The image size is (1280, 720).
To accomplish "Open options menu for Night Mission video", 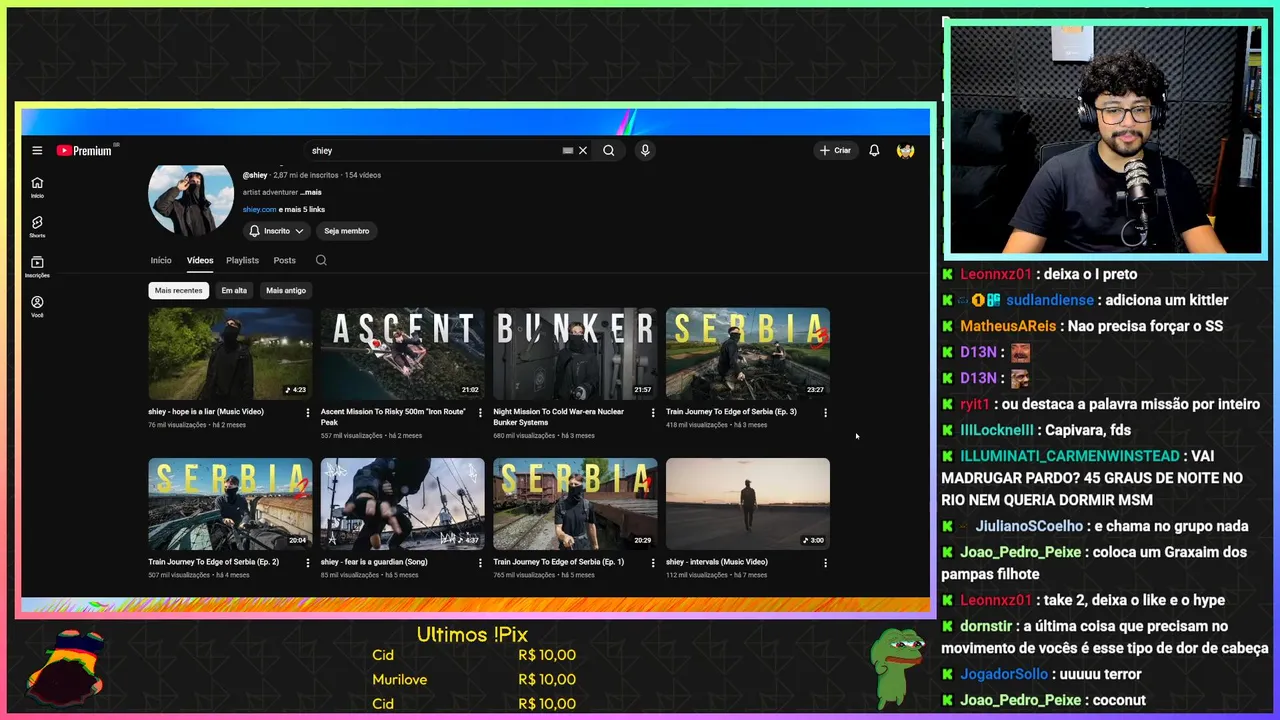I will tap(653, 412).
